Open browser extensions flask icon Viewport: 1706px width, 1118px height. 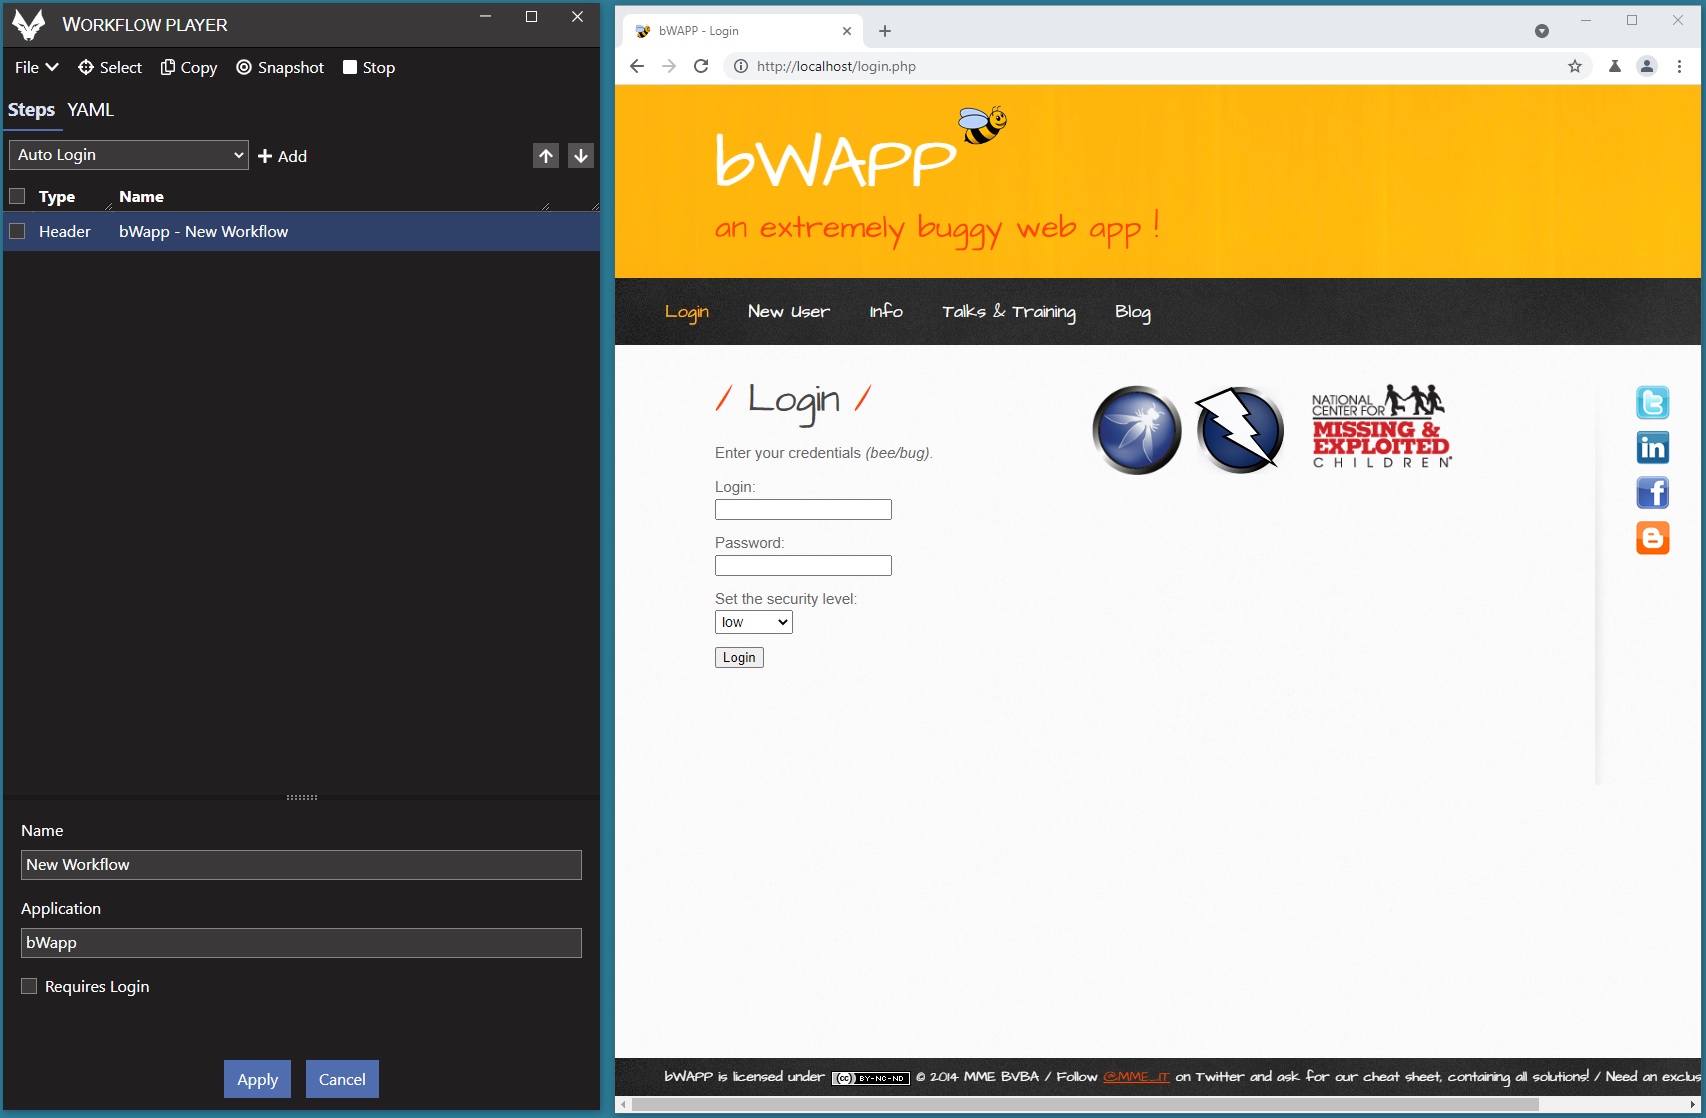pyautogui.click(x=1614, y=66)
